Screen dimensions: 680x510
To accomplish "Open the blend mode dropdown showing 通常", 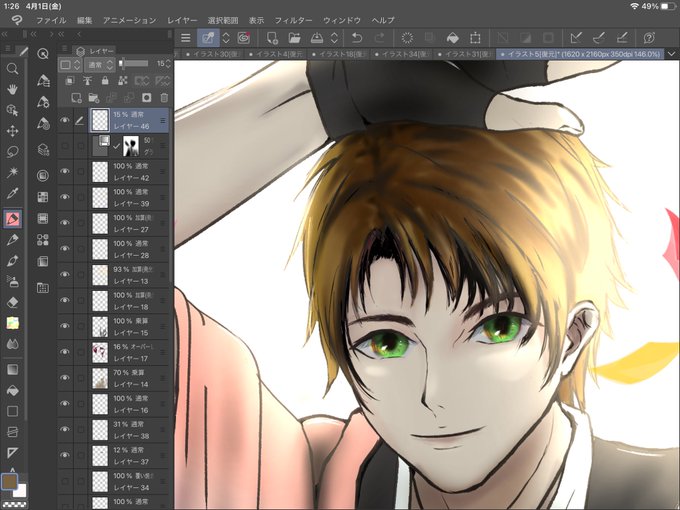I will tap(100, 65).
